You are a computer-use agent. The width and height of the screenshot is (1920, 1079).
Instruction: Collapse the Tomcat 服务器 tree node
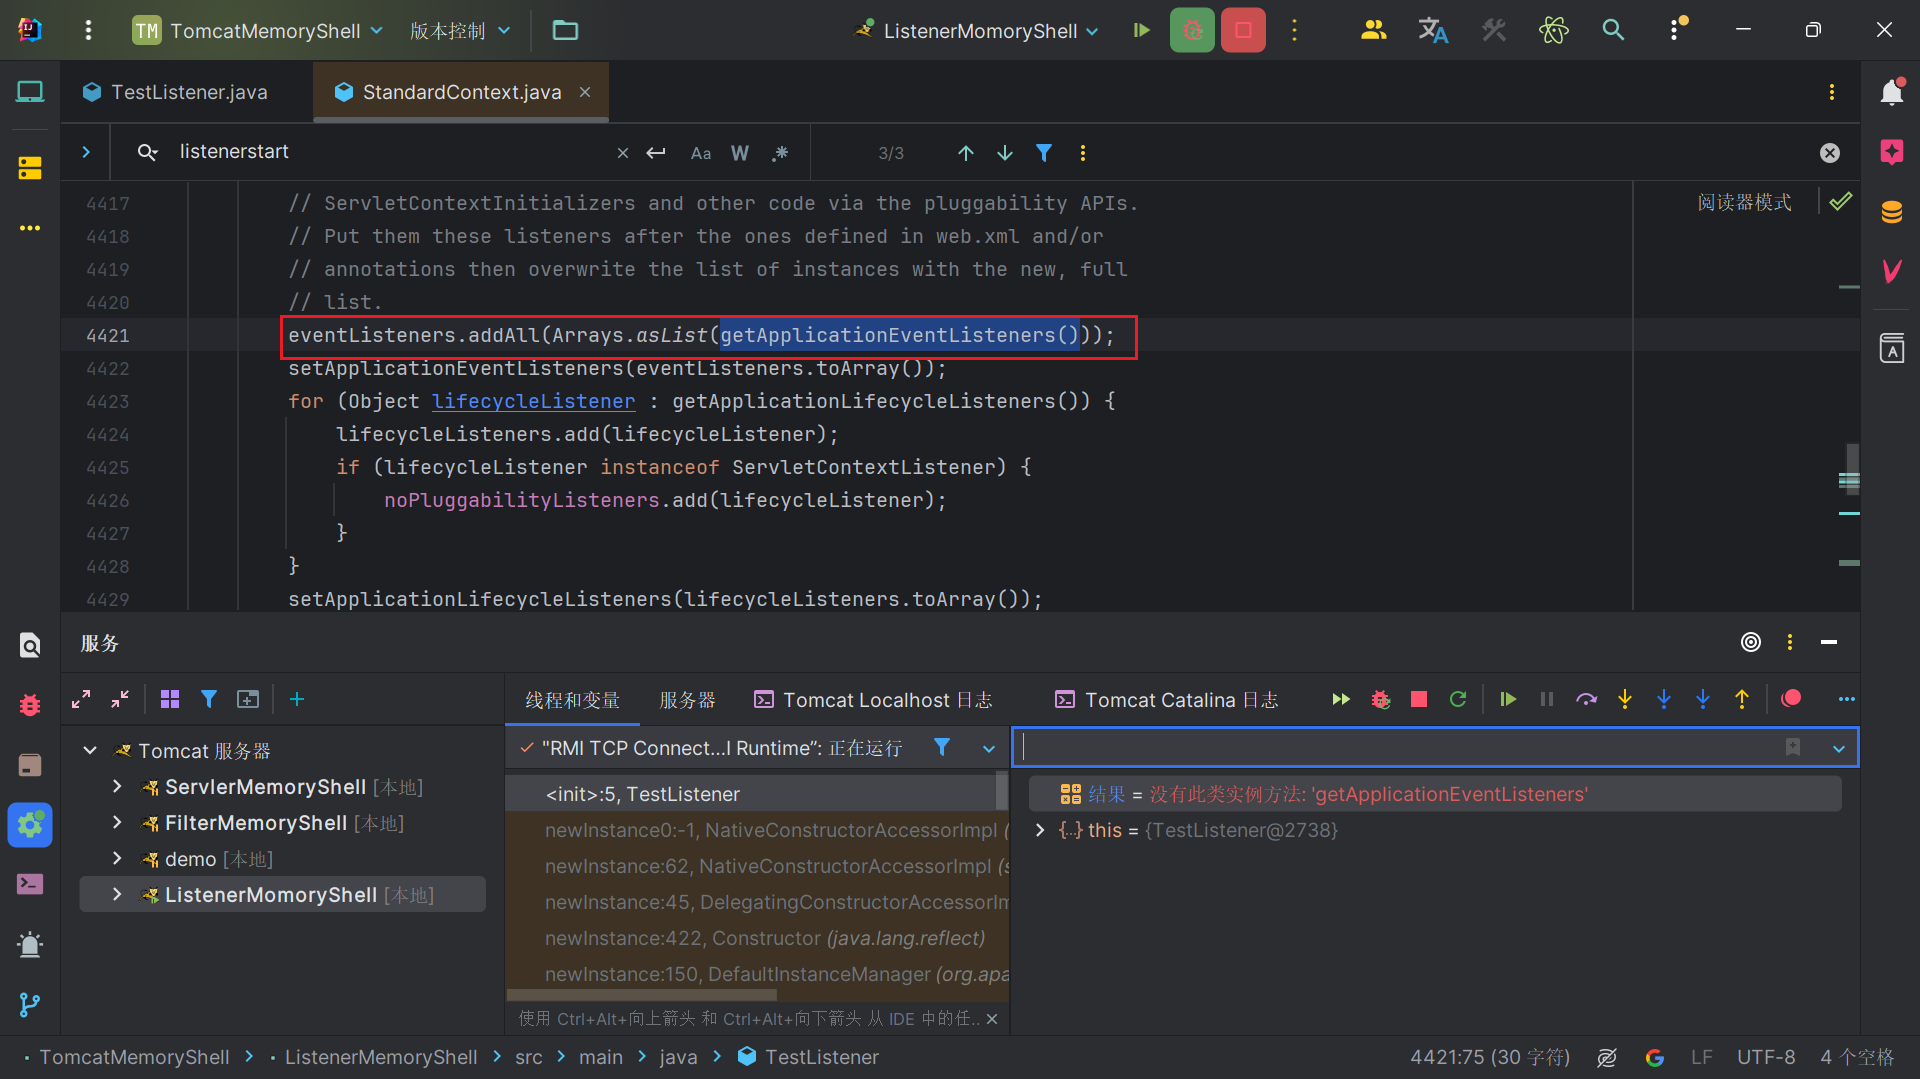90,751
